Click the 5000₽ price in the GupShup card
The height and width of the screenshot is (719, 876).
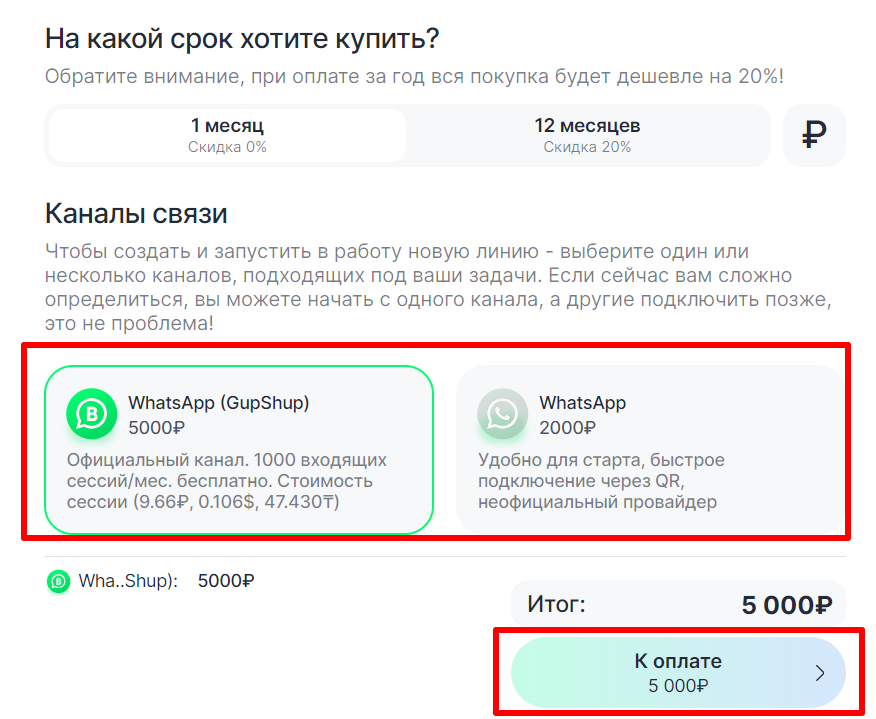[x=157, y=428]
